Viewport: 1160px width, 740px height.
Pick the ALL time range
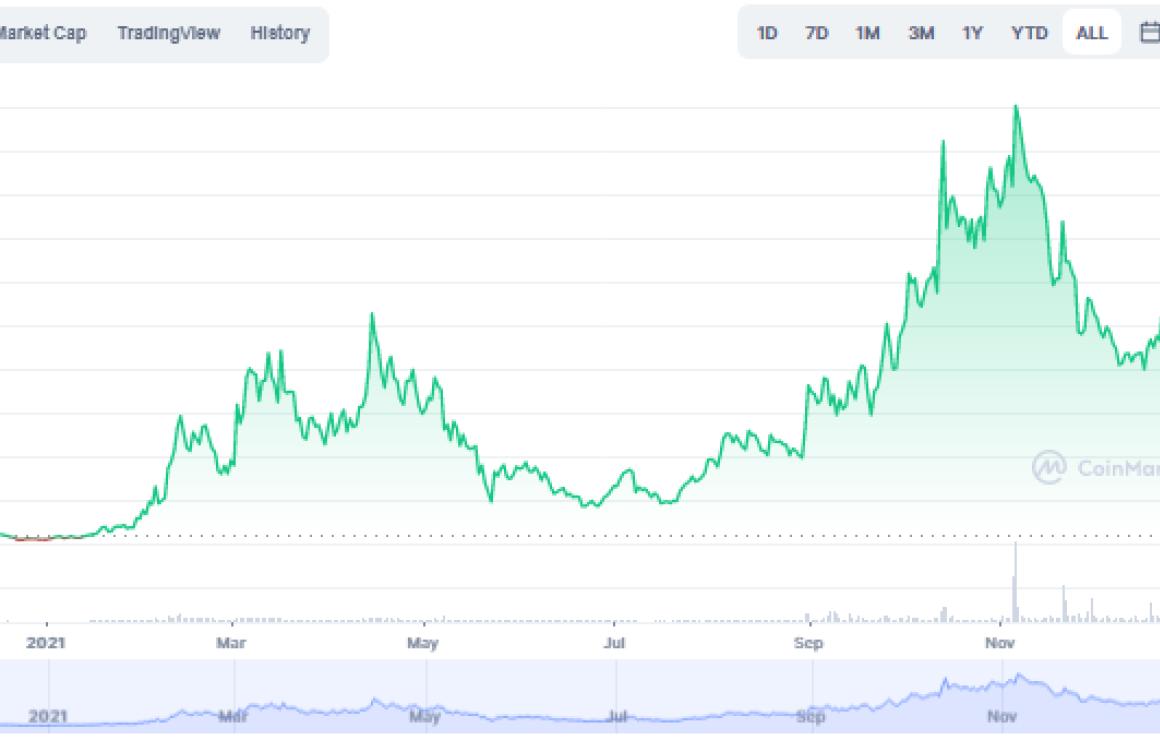tap(1092, 33)
